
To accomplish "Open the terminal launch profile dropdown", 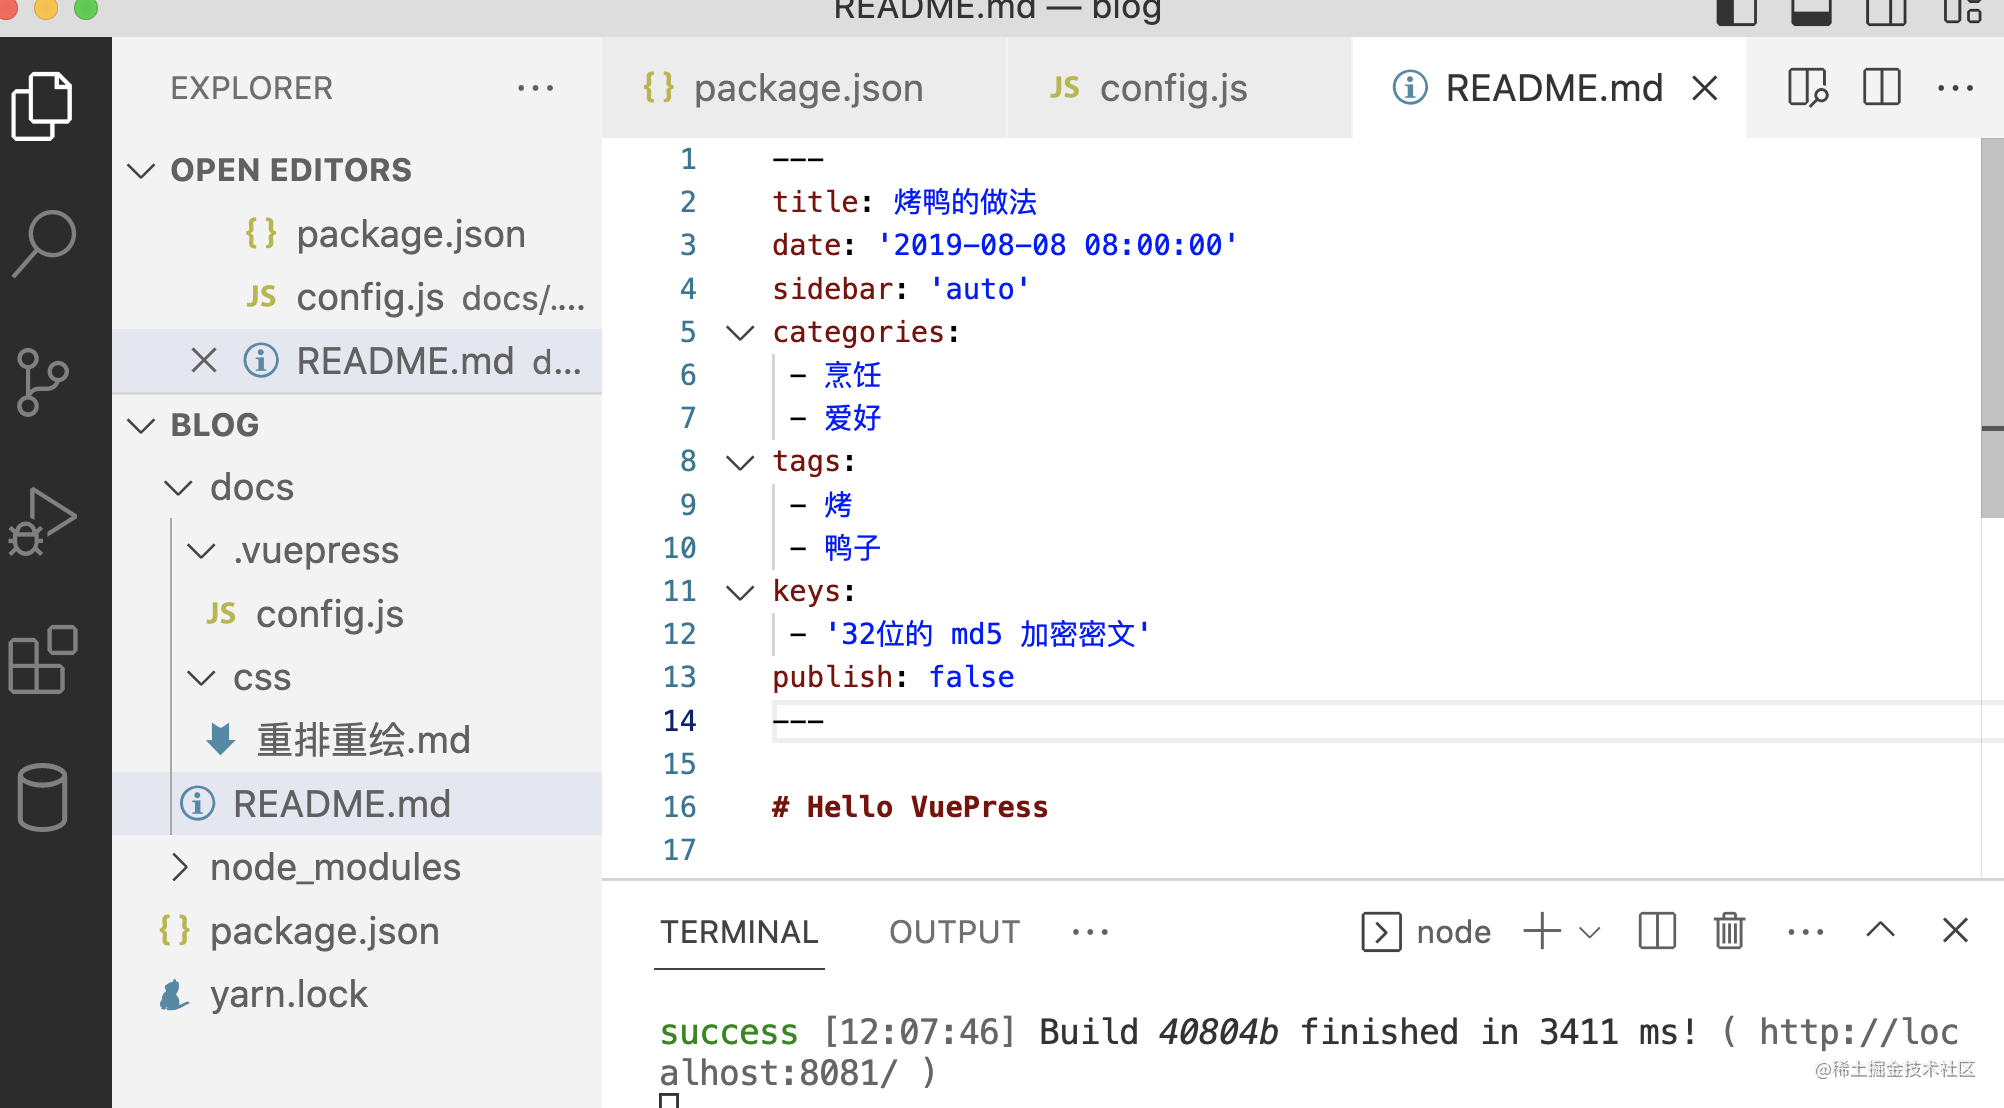I will 1590,932.
